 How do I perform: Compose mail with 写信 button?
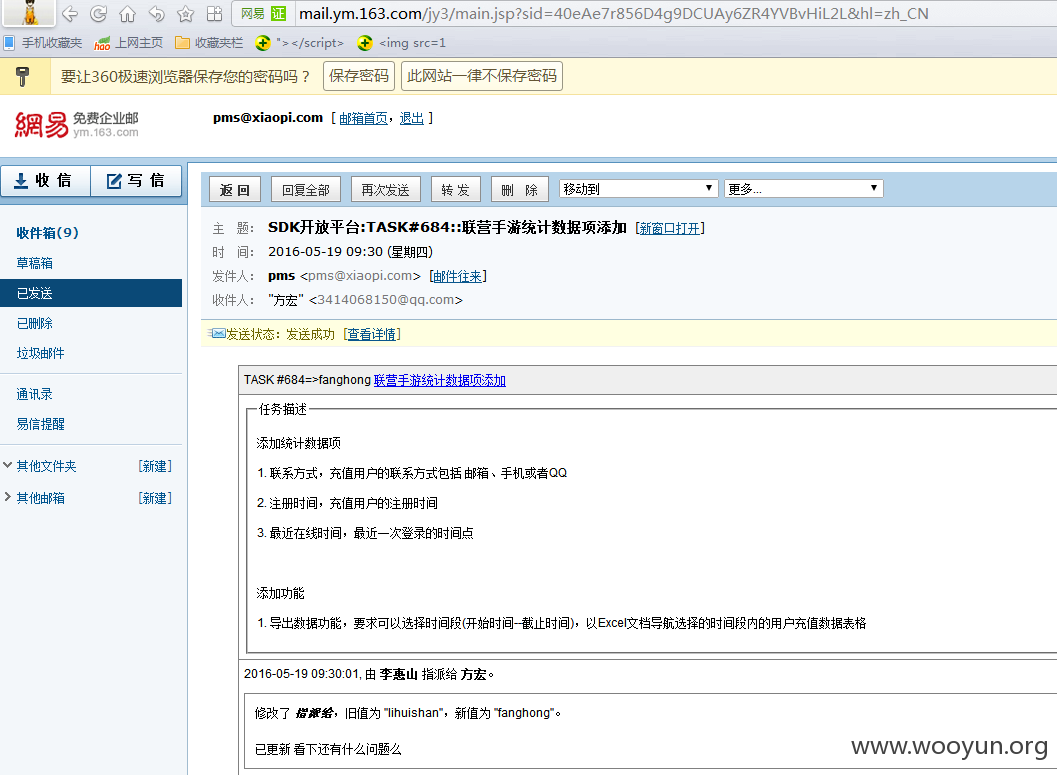tap(136, 181)
